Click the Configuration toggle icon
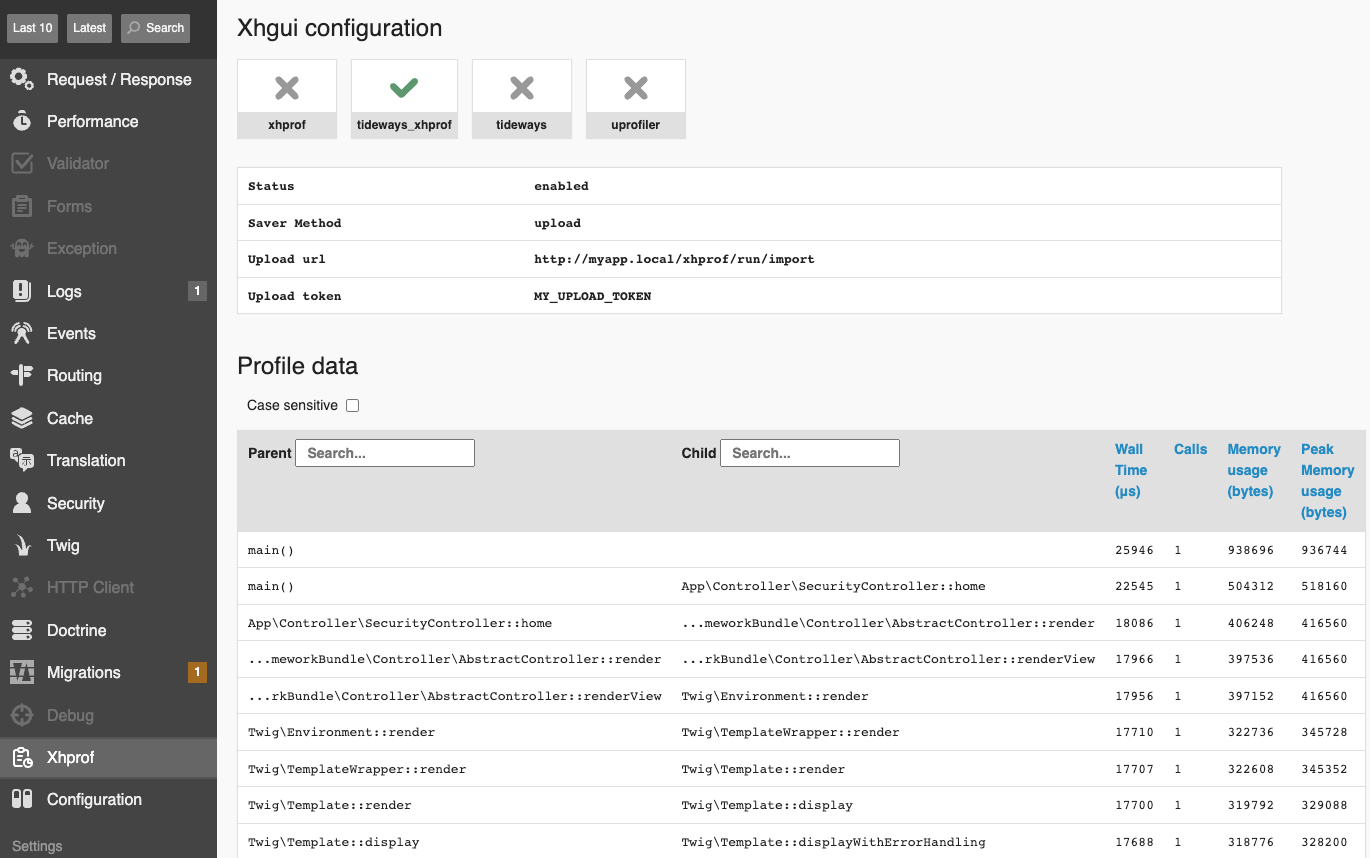This screenshot has height=858, width=1370. tap(22, 799)
